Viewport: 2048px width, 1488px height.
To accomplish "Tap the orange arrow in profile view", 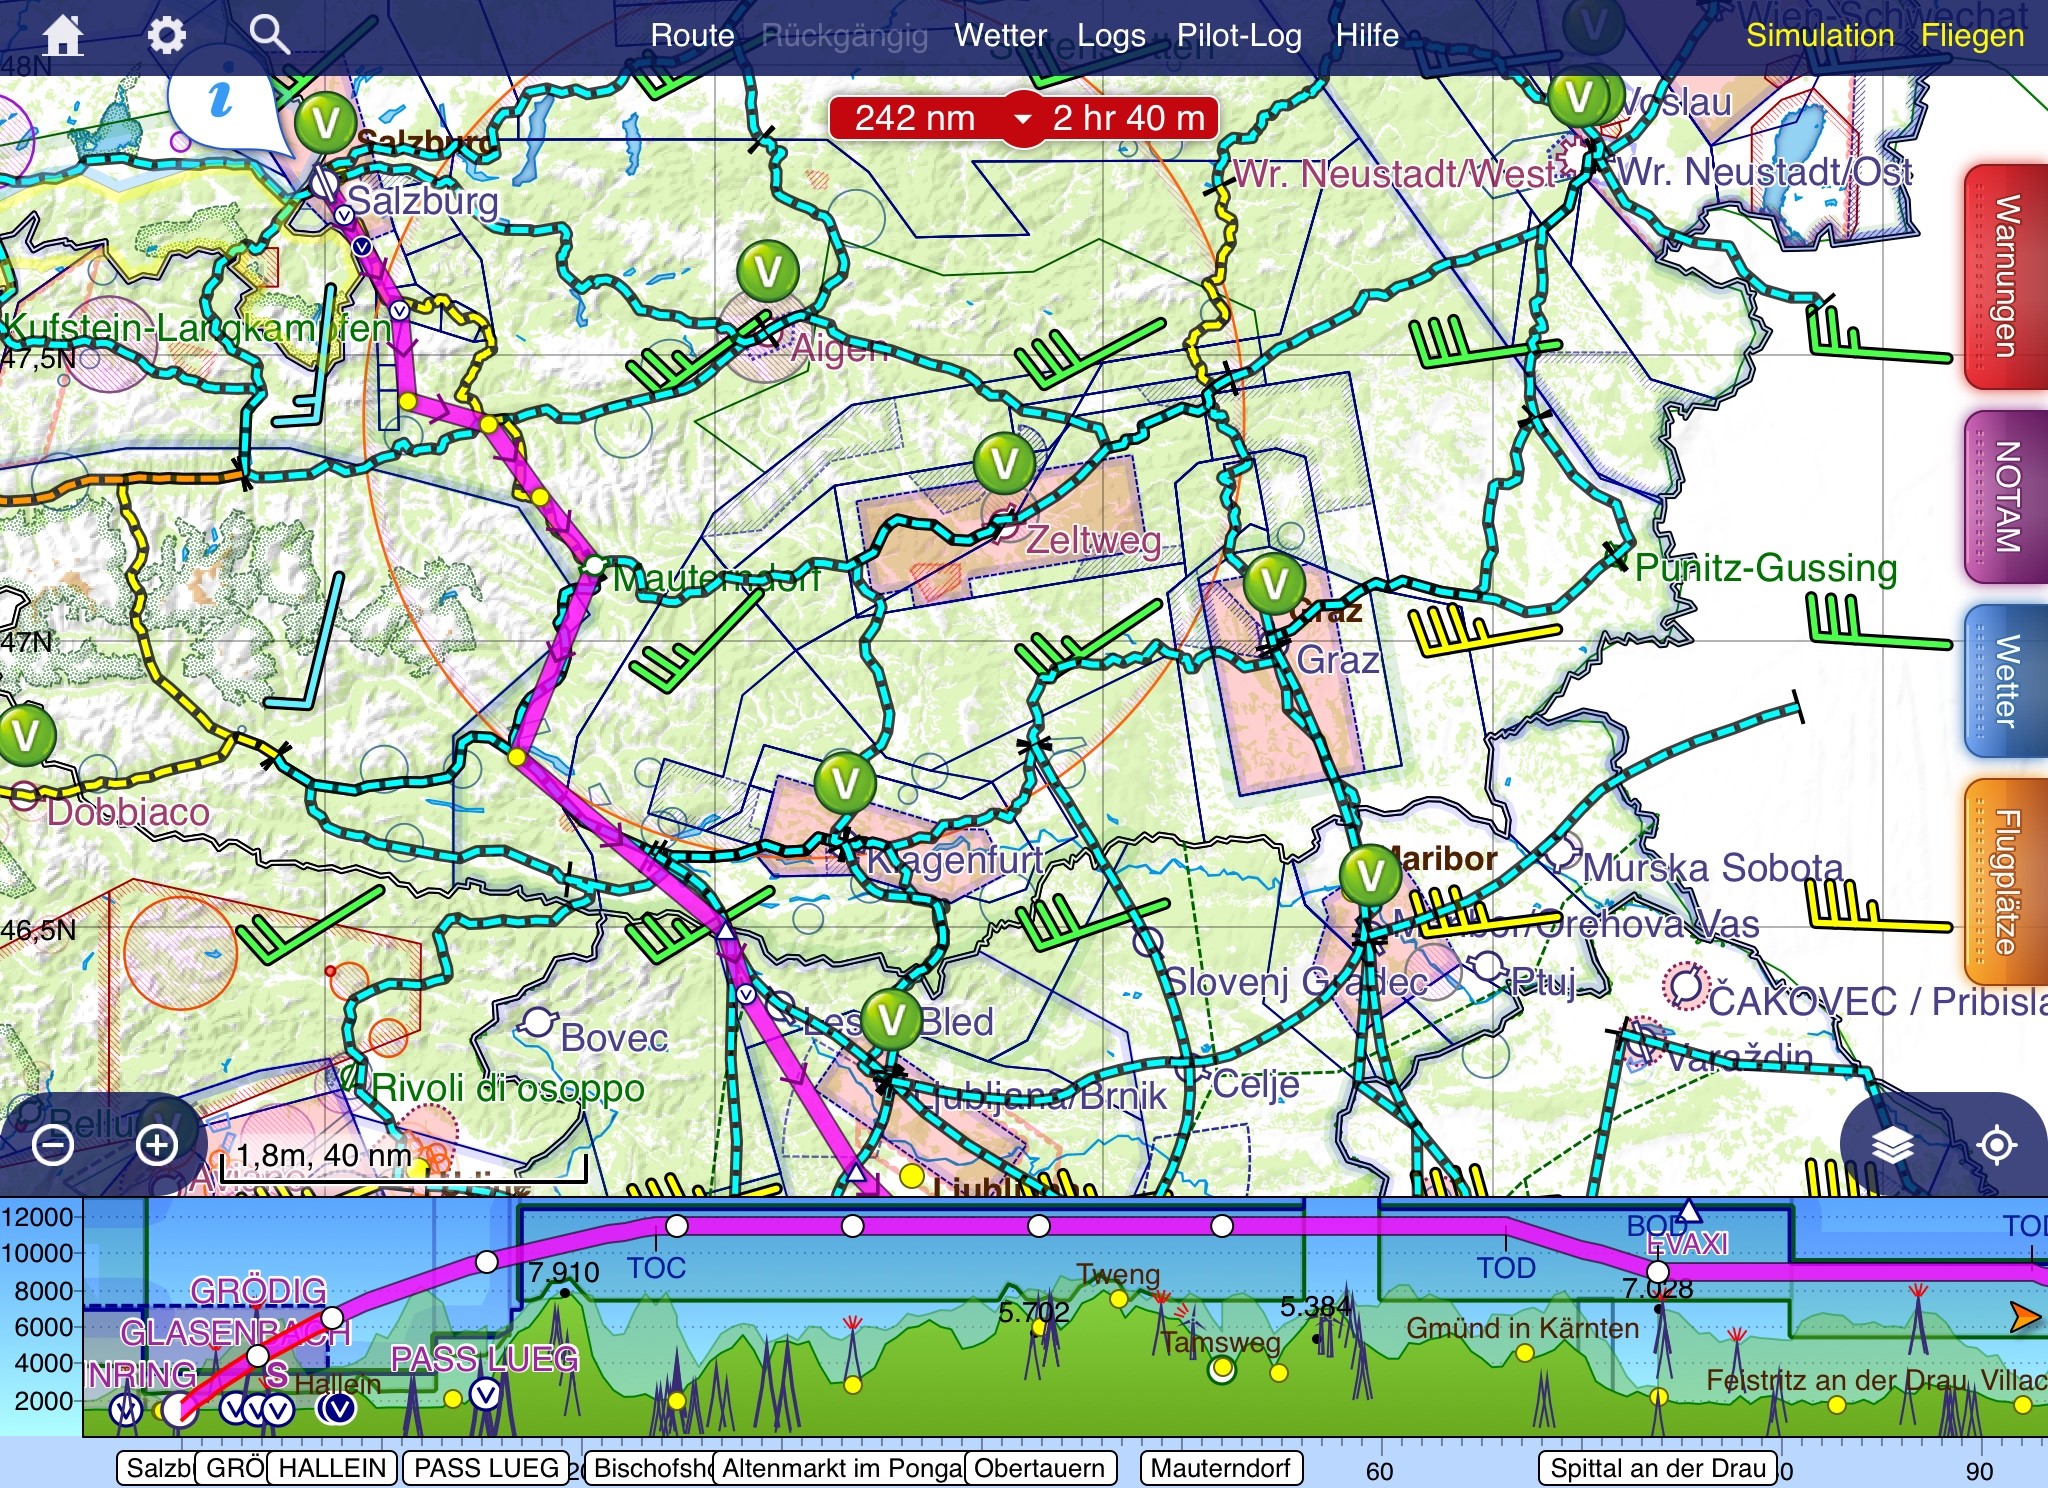I will [2024, 1318].
